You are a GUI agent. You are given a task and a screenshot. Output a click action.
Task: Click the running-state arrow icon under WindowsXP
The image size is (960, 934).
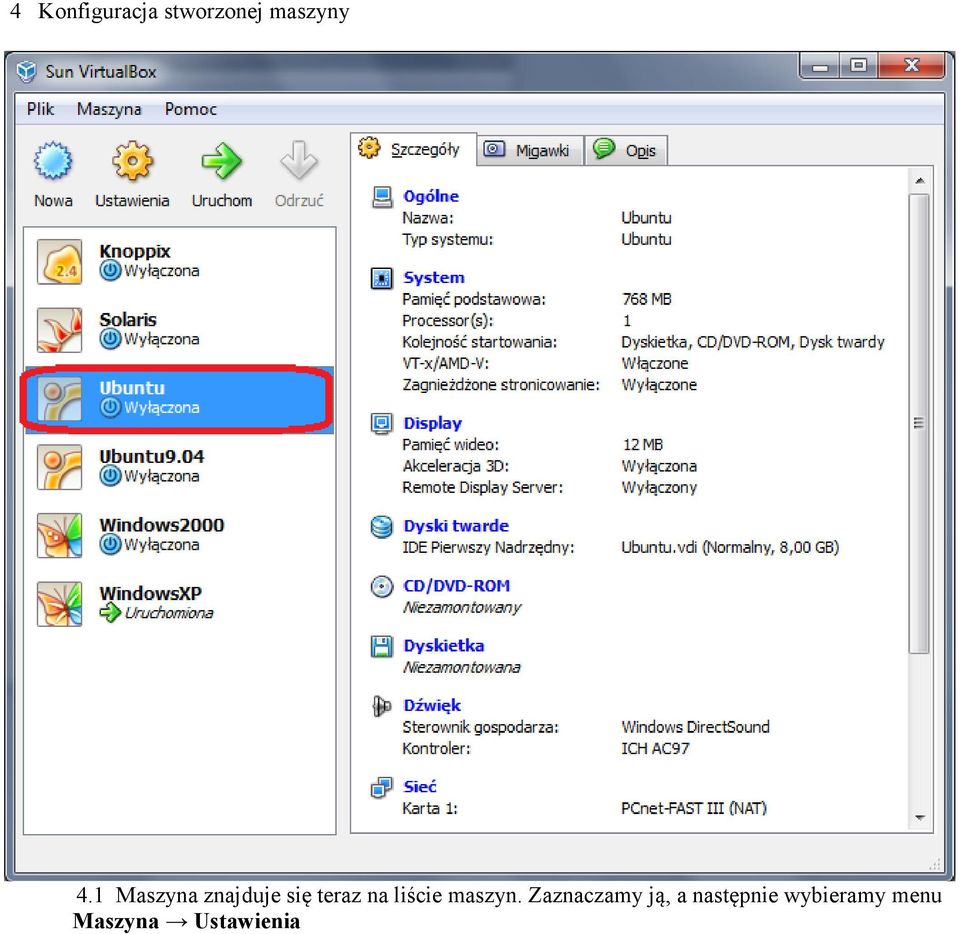[x=110, y=612]
